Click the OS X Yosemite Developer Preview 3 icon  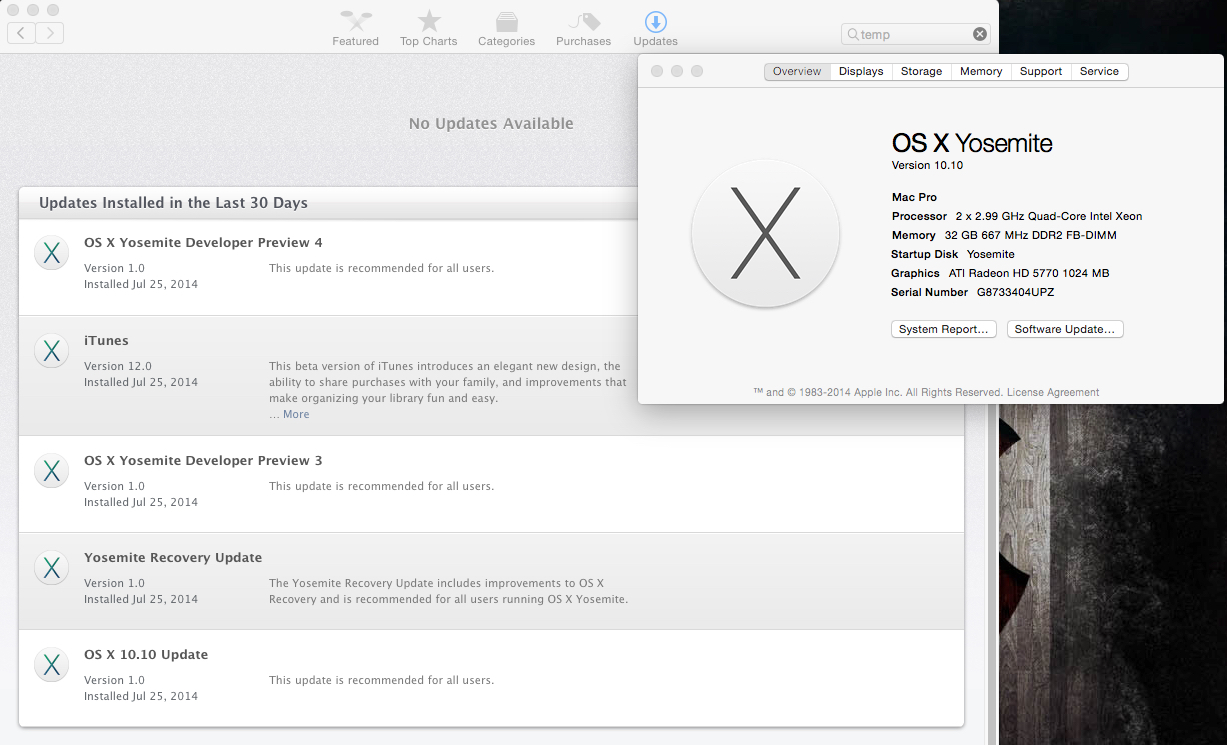(51, 471)
